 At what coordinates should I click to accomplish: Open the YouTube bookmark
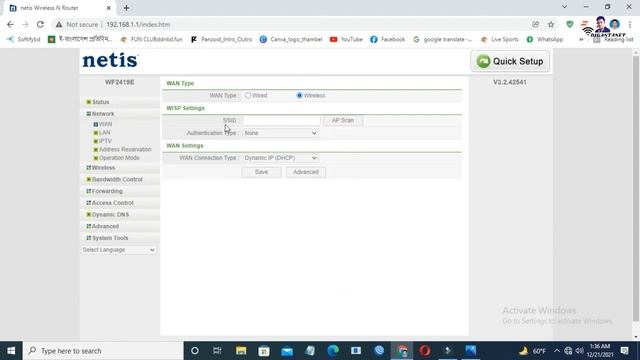tap(346, 39)
